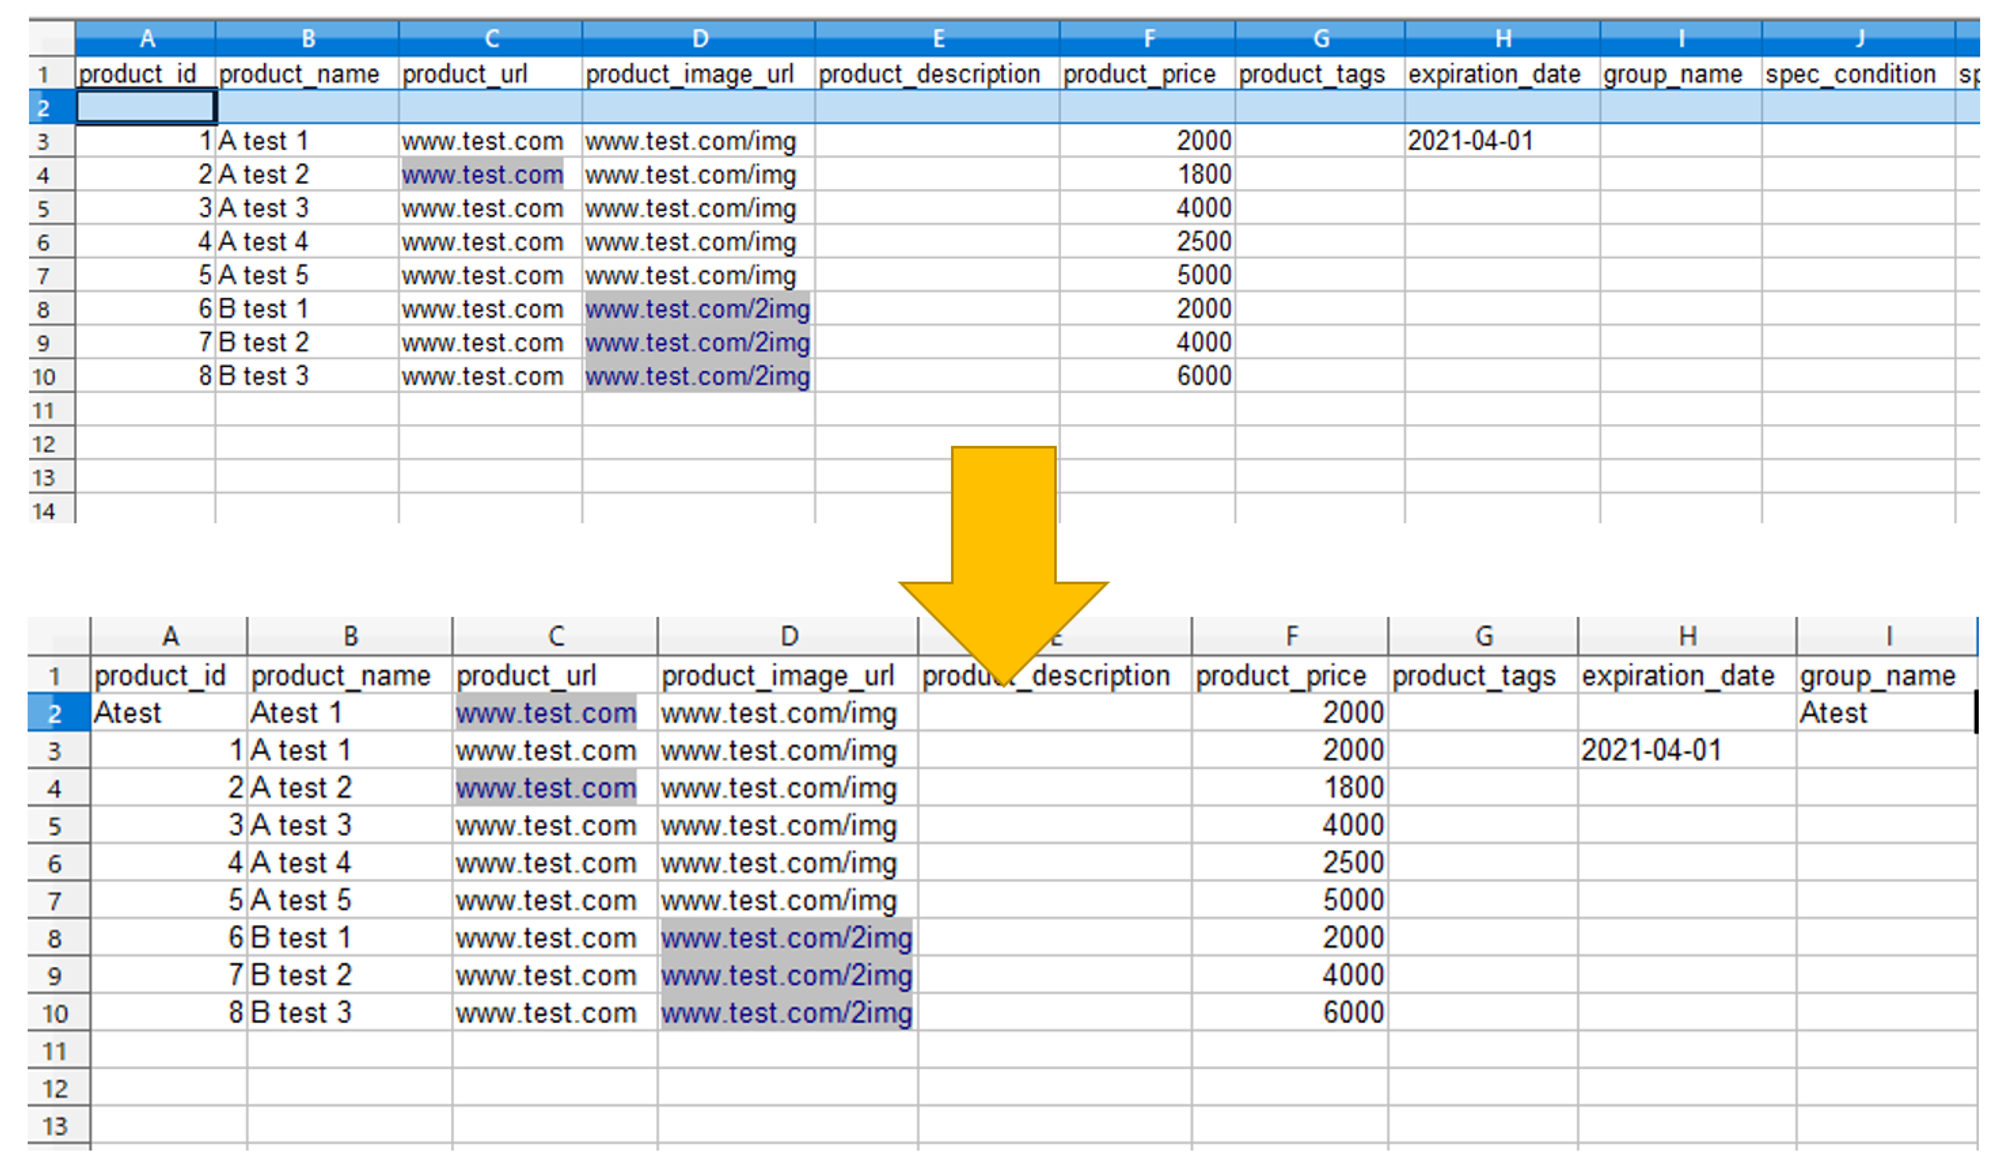The width and height of the screenshot is (2000, 1158).
Task: Open highlighted www.test.com link in top row 4
Action: 482,175
